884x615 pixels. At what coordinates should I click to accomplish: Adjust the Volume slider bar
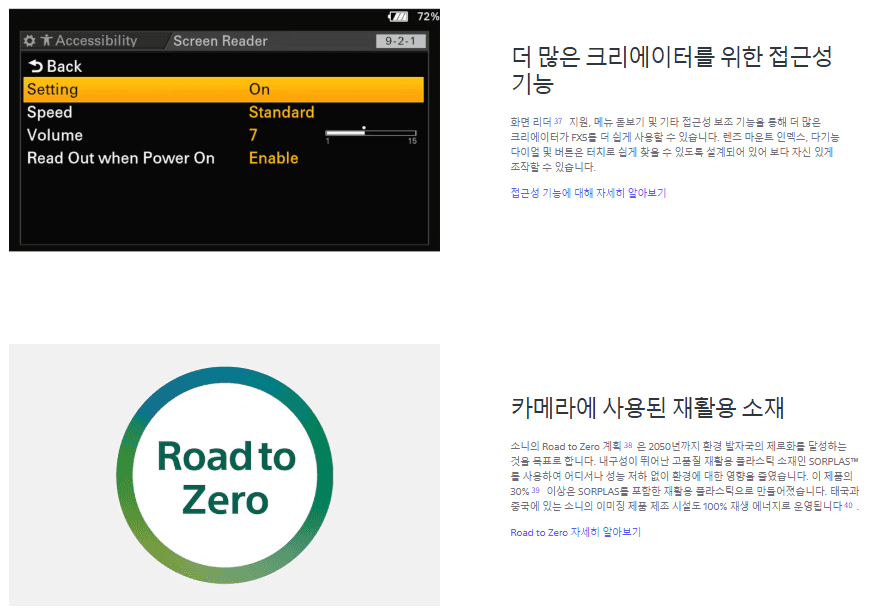[x=371, y=133]
